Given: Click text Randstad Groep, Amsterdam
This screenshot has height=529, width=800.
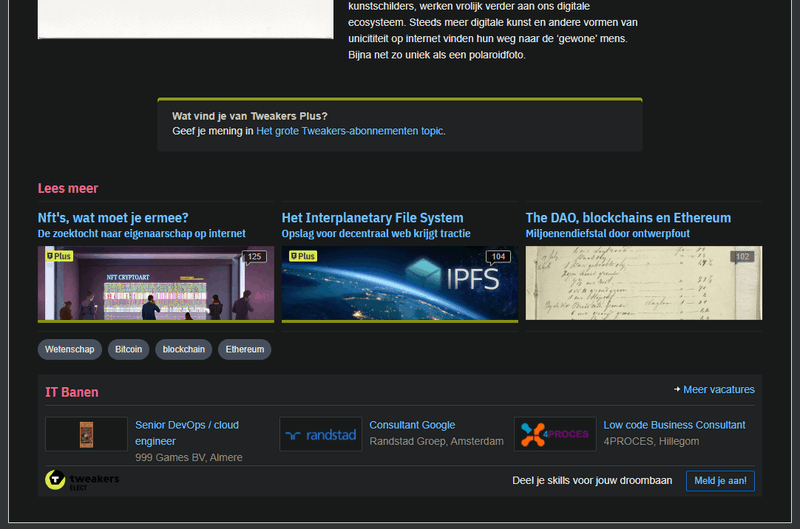Looking at the screenshot, I should [x=436, y=441].
